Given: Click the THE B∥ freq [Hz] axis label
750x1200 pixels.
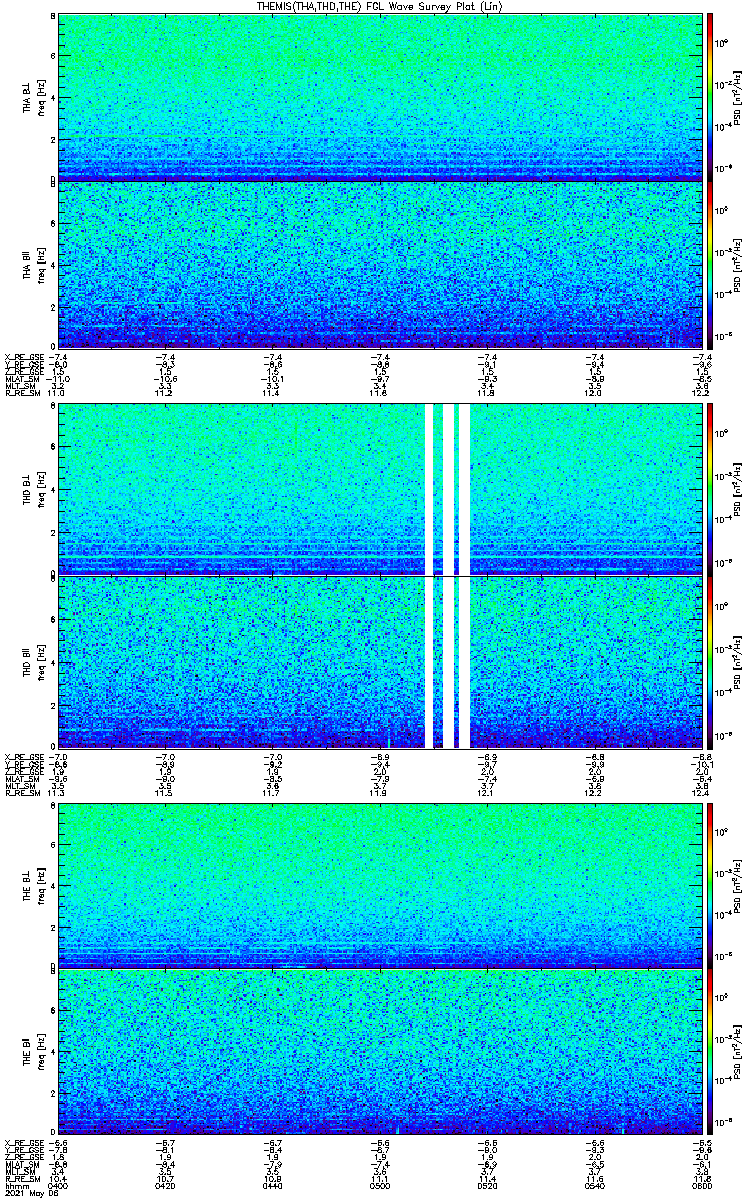Looking at the screenshot, I should (40, 1052).
